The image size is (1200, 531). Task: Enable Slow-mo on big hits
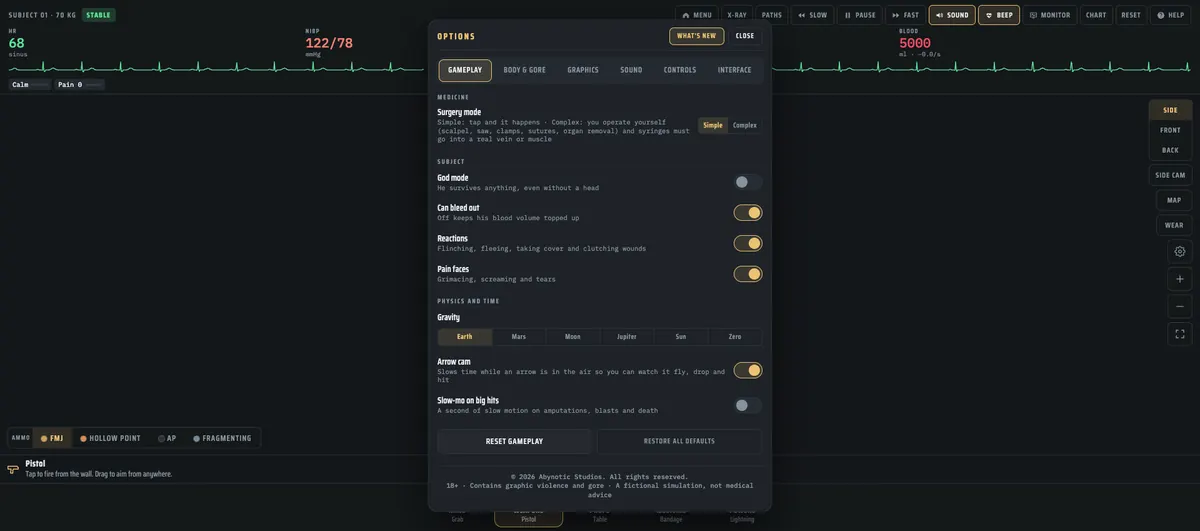748,405
